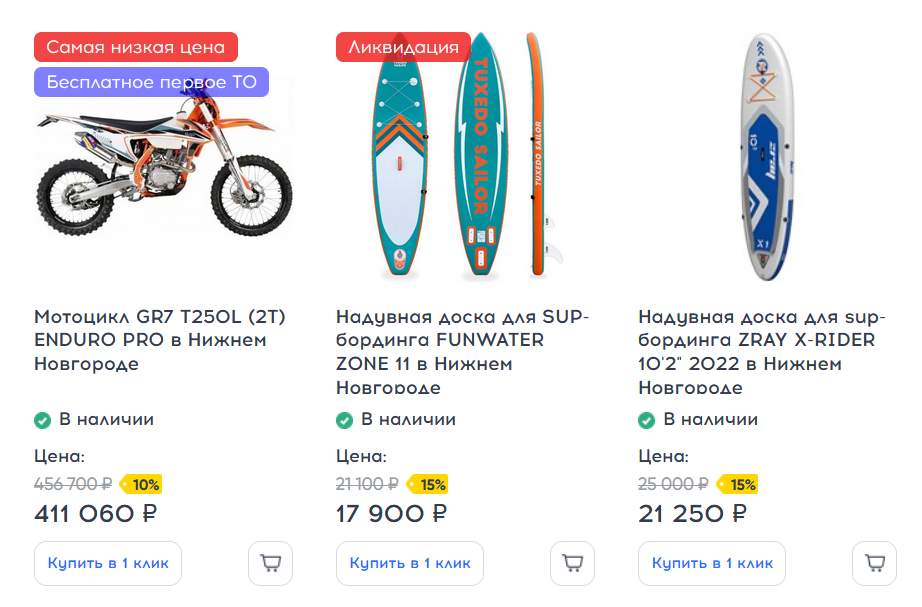922x607 pixels.
Task: Click 15% discount tag on FUNWATER board
Action: pyautogui.click(x=429, y=485)
